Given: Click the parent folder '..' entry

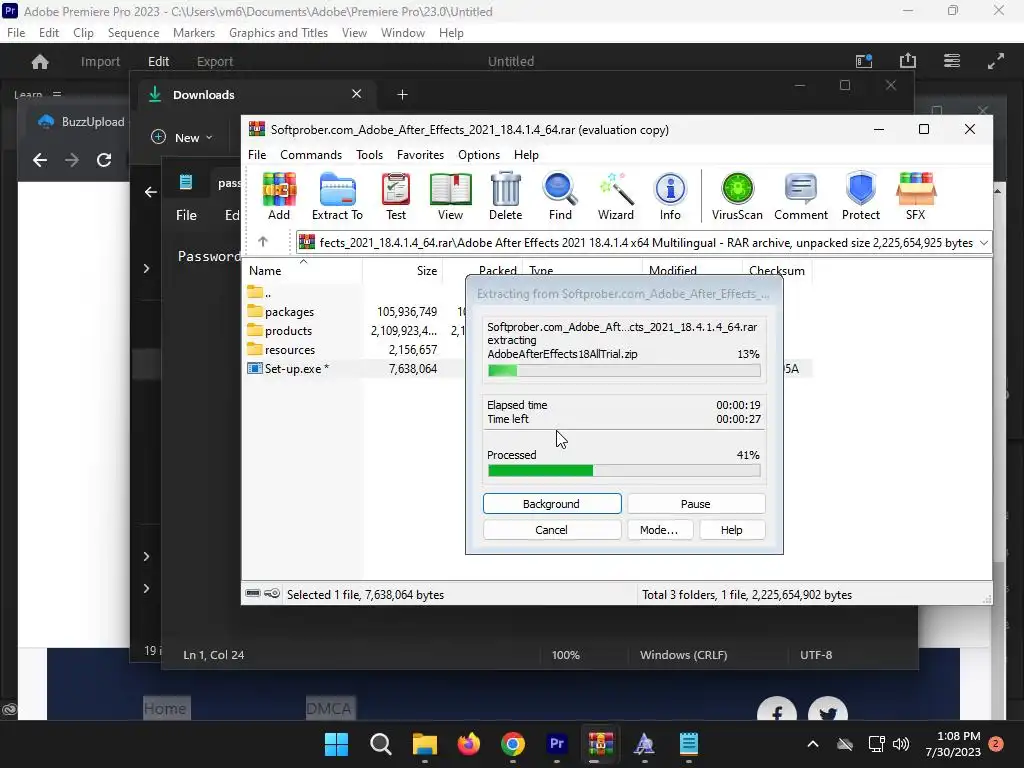Looking at the screenshot, I should tap(260, 293).
